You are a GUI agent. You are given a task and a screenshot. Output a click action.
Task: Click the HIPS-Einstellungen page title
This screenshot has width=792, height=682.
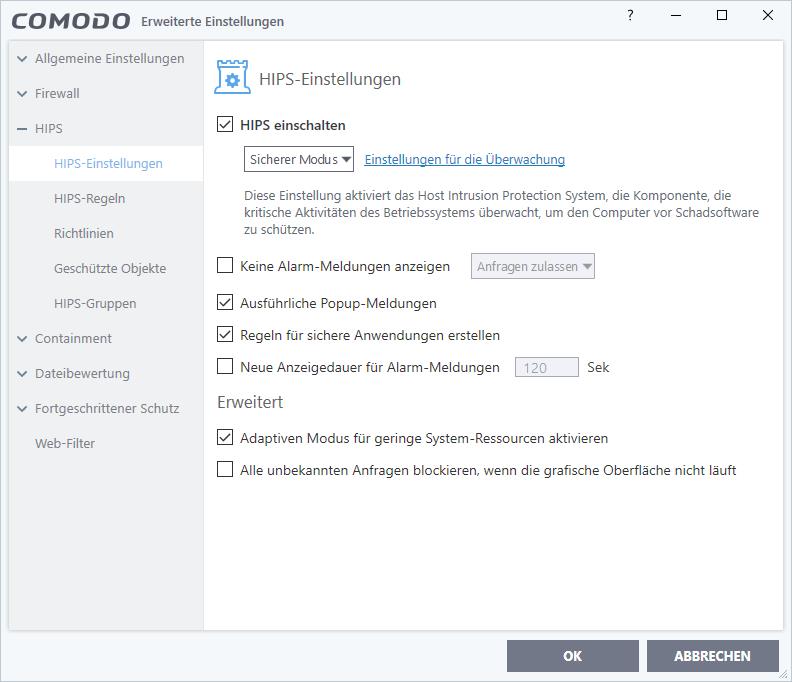pos(330,79)
